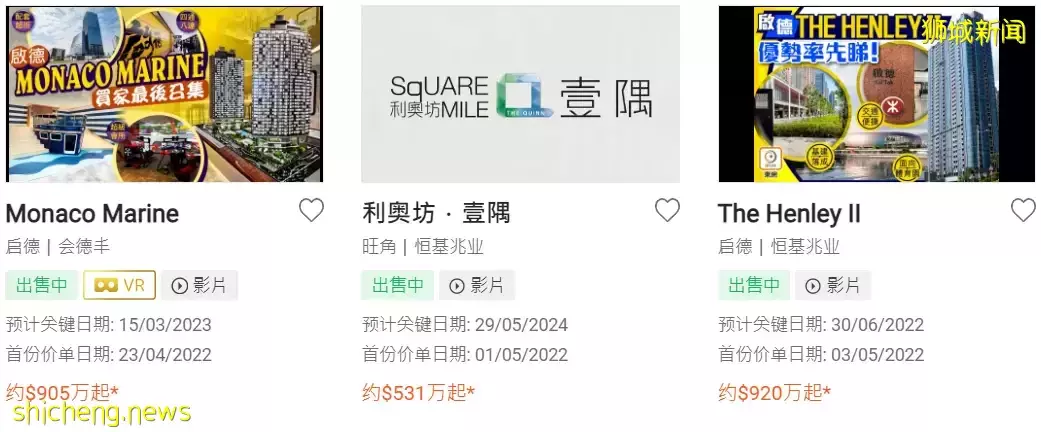
Task: Click the 约$531万起 price of 利奥坊·壹隅
Action: pyautogui.click(x=419, y=392)
